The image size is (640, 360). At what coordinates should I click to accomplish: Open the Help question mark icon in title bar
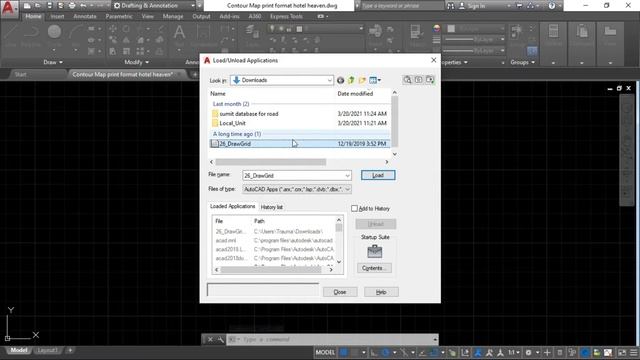click(x=552, y=6)
